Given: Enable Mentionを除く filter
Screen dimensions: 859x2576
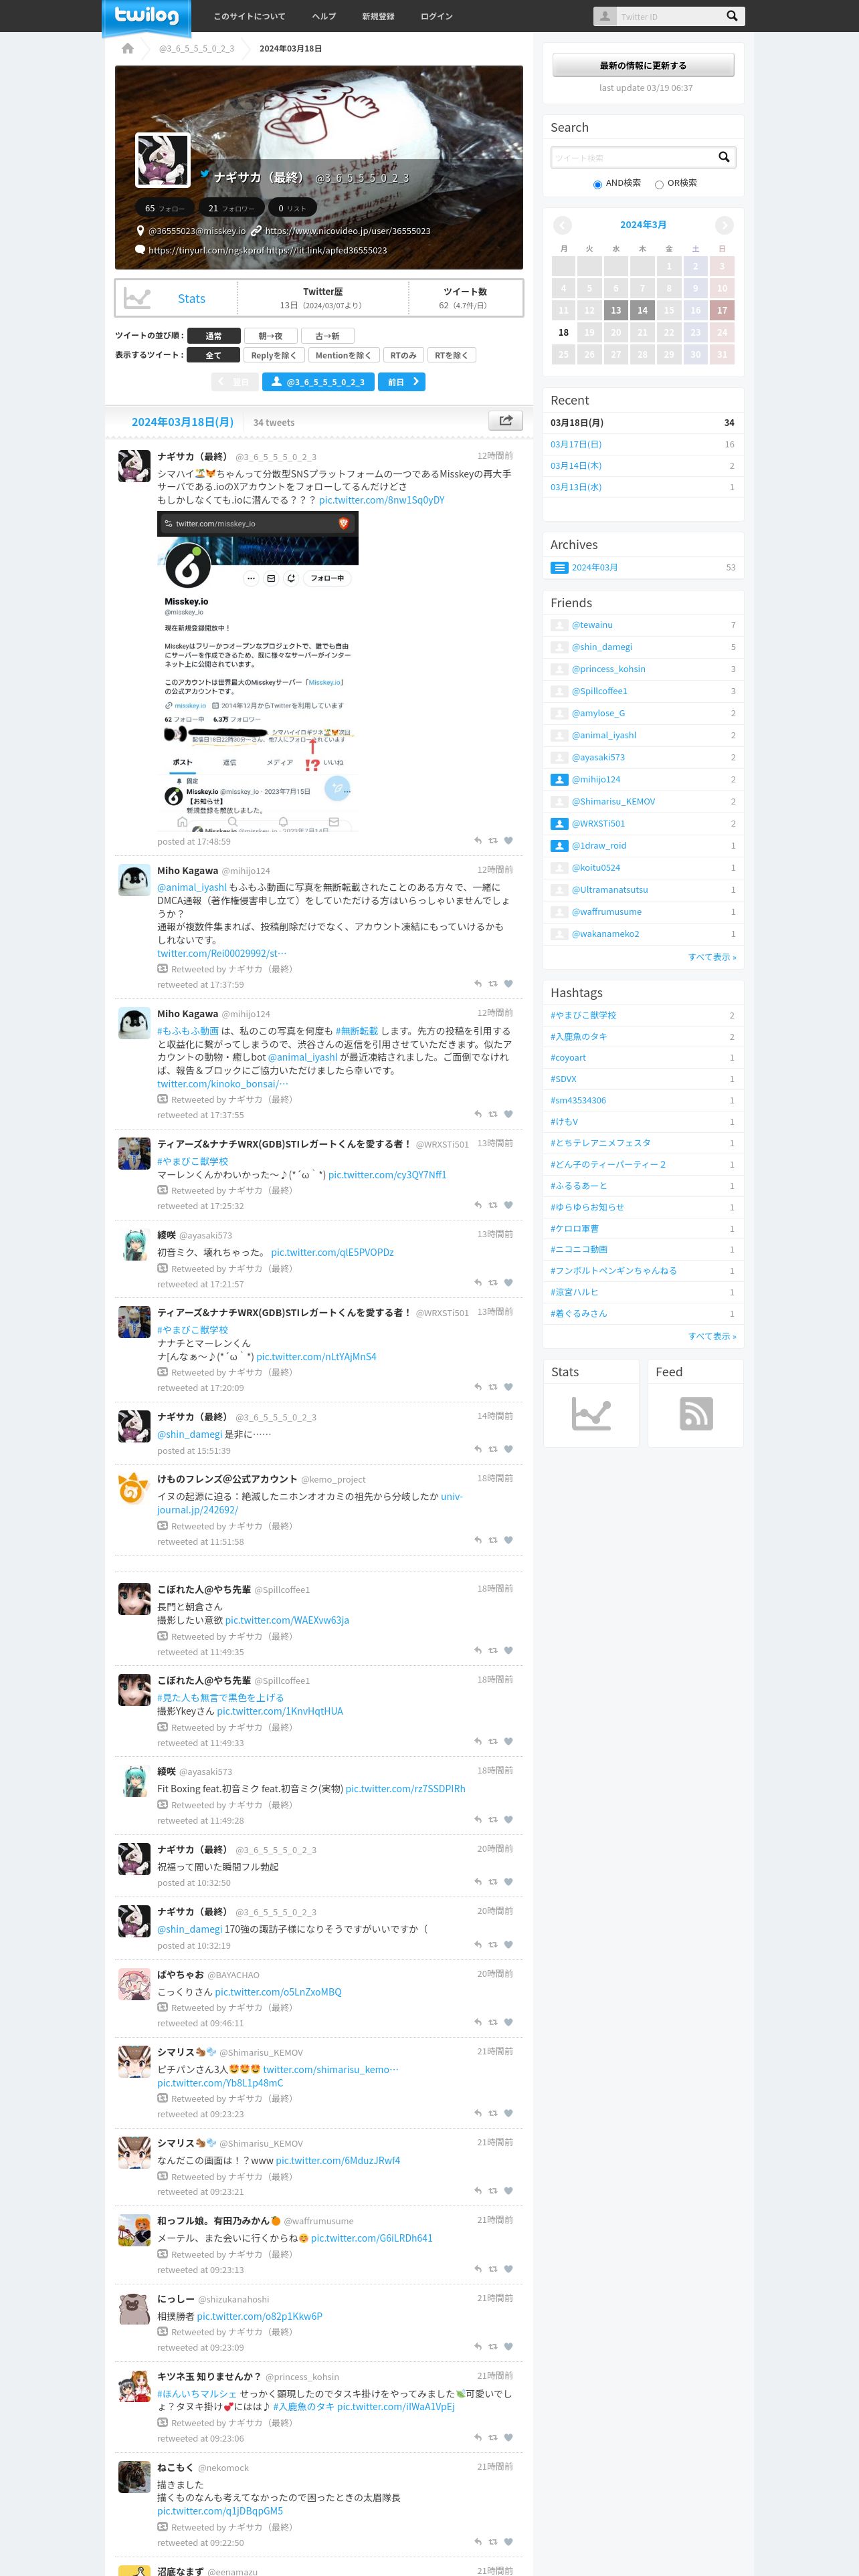Looking at the screenshot, I should tap(343, 355).
